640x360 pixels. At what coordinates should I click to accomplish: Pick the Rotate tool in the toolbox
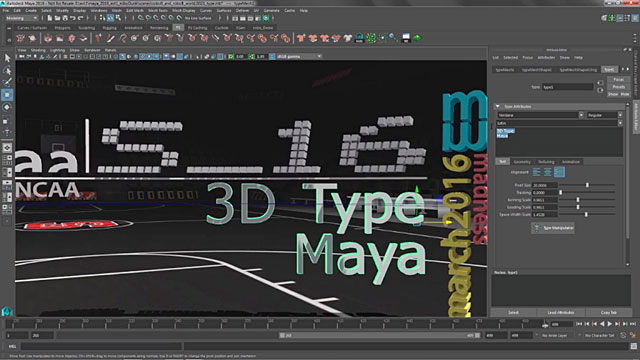coord(7,107)
